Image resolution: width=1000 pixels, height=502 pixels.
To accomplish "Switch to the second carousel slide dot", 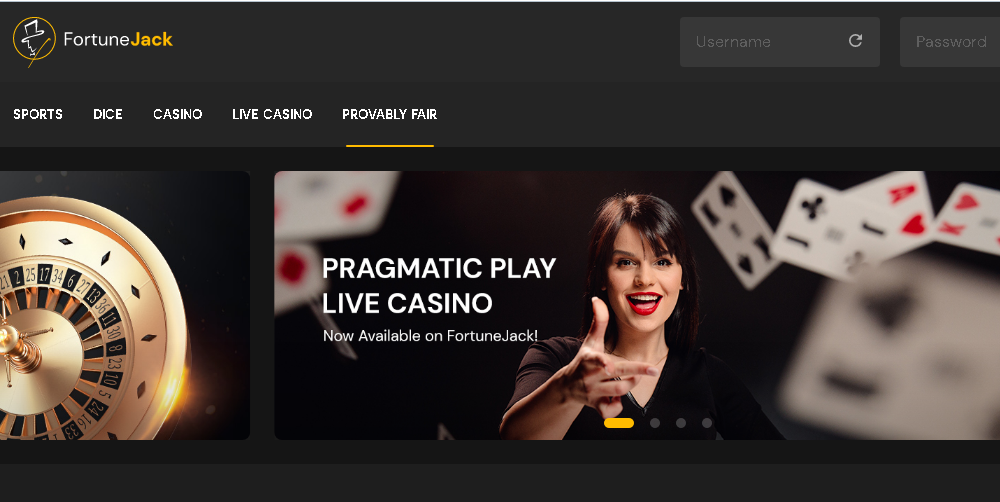I will click(655, 423).
